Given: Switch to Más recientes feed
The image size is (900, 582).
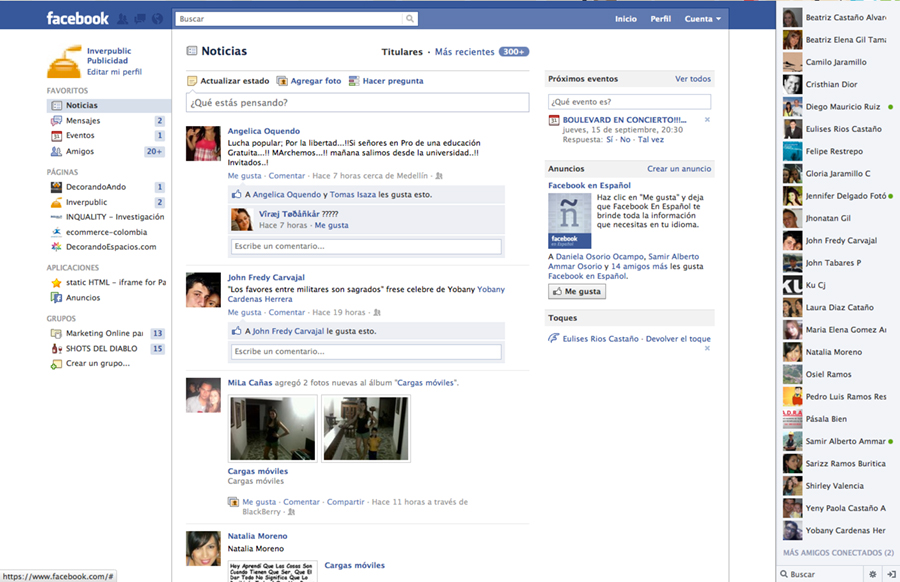Looking at the screenshot, I should tap(464, 52).
